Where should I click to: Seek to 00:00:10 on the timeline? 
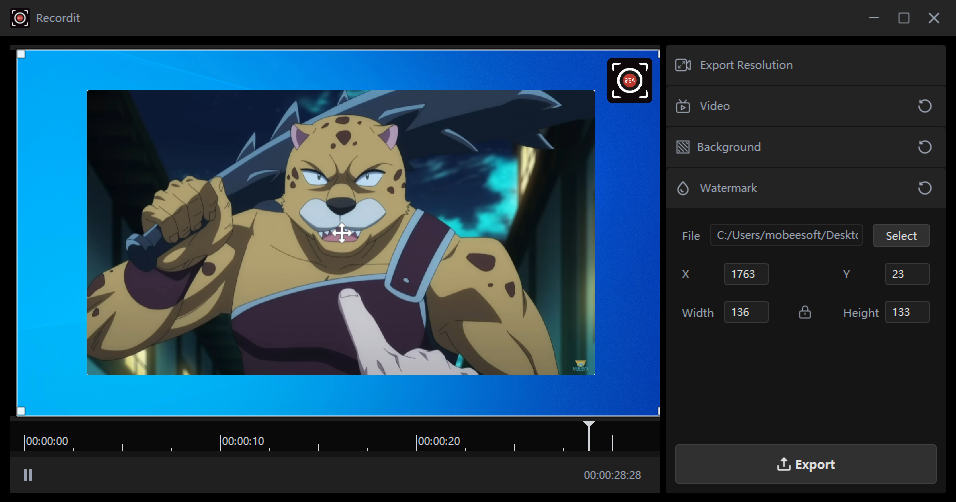pos(222,441)
